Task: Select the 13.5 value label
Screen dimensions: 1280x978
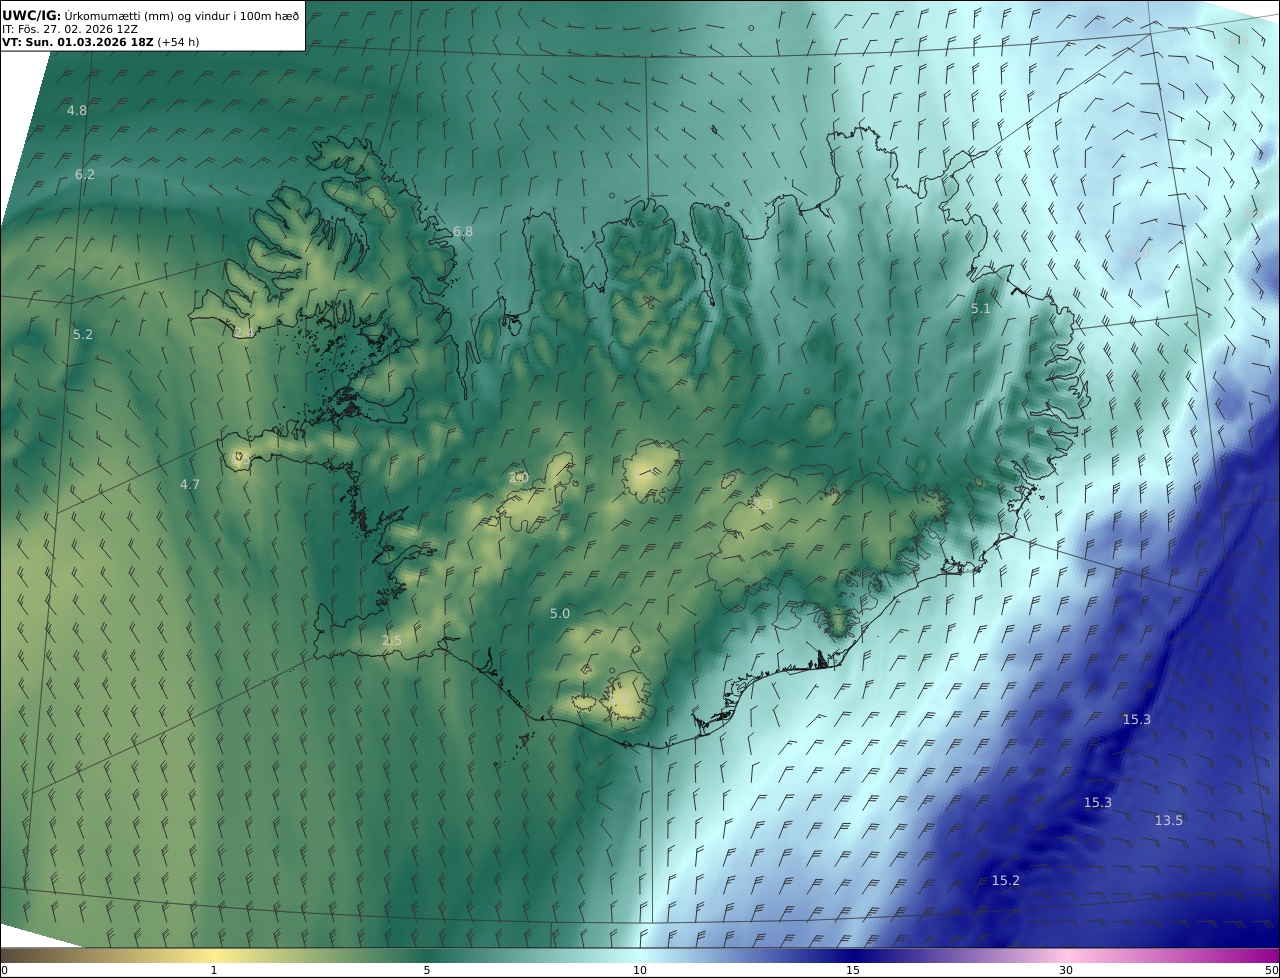Action: coord(1169,820)
